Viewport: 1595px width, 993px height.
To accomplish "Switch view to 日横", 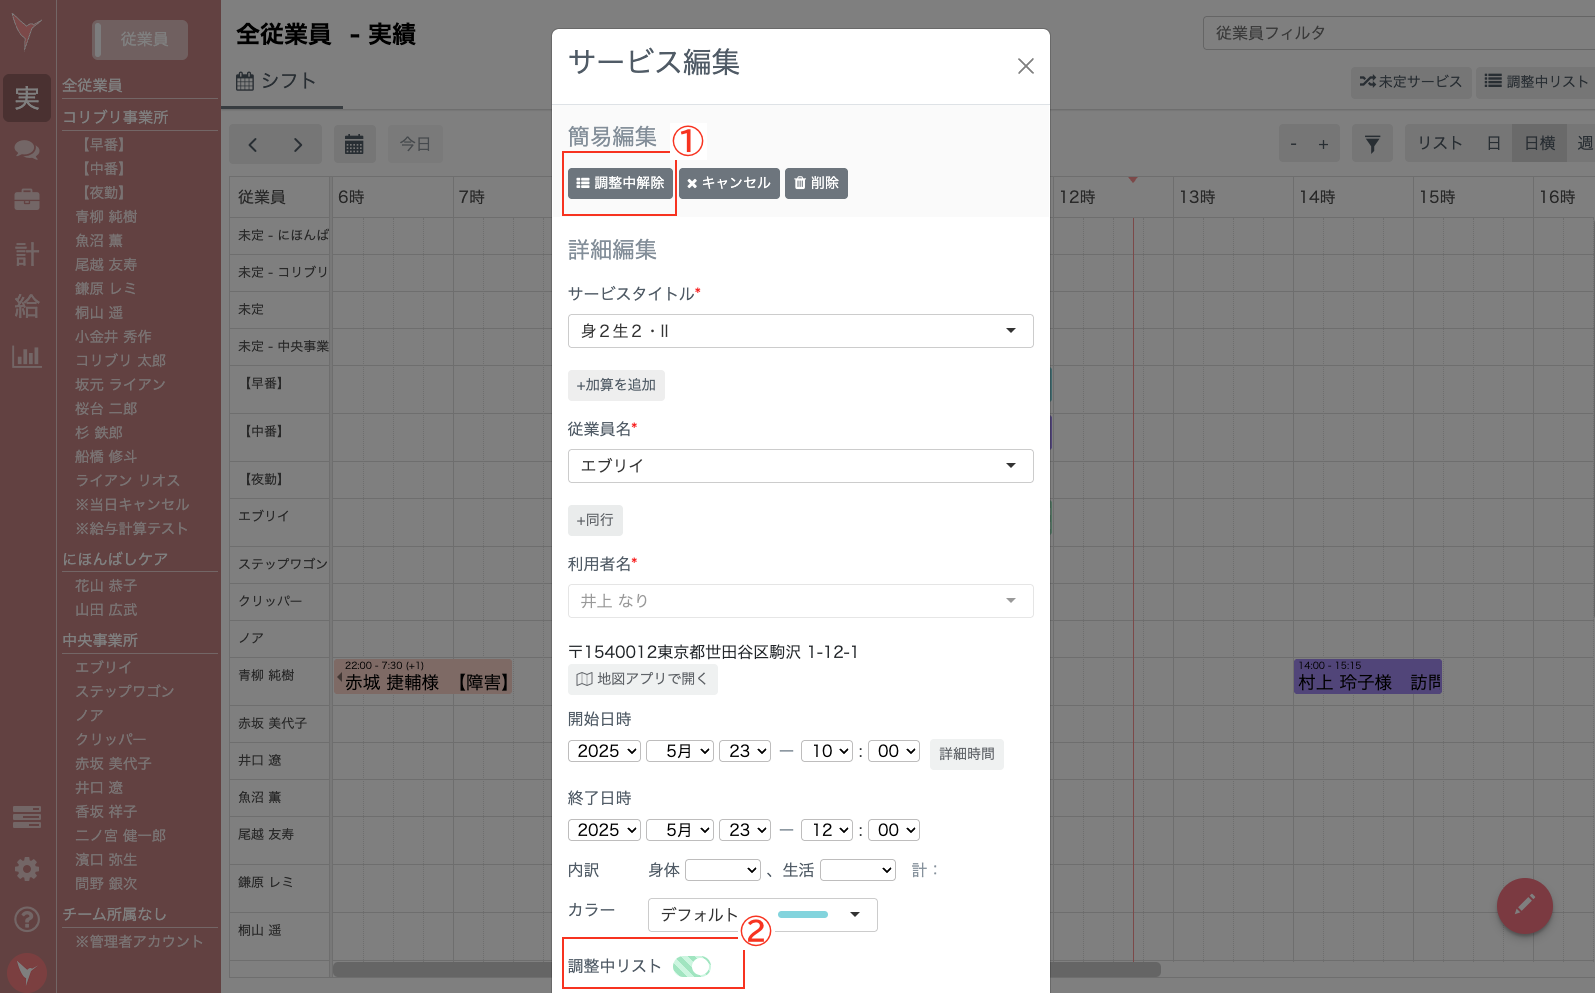I will tap(1539, 144).
